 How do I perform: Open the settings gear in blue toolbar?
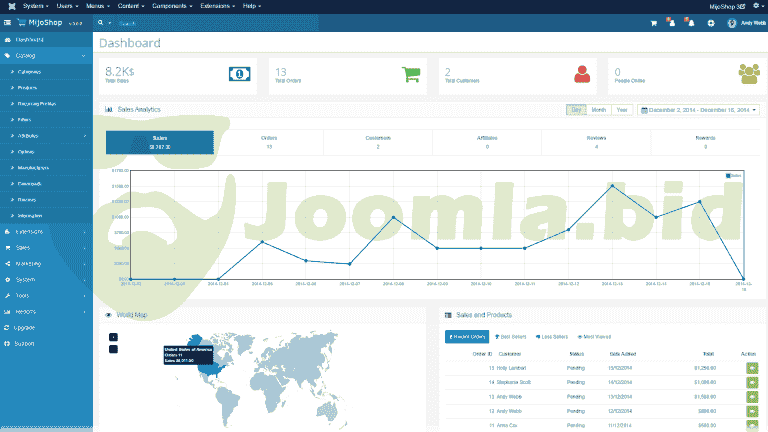click(711, 23)
